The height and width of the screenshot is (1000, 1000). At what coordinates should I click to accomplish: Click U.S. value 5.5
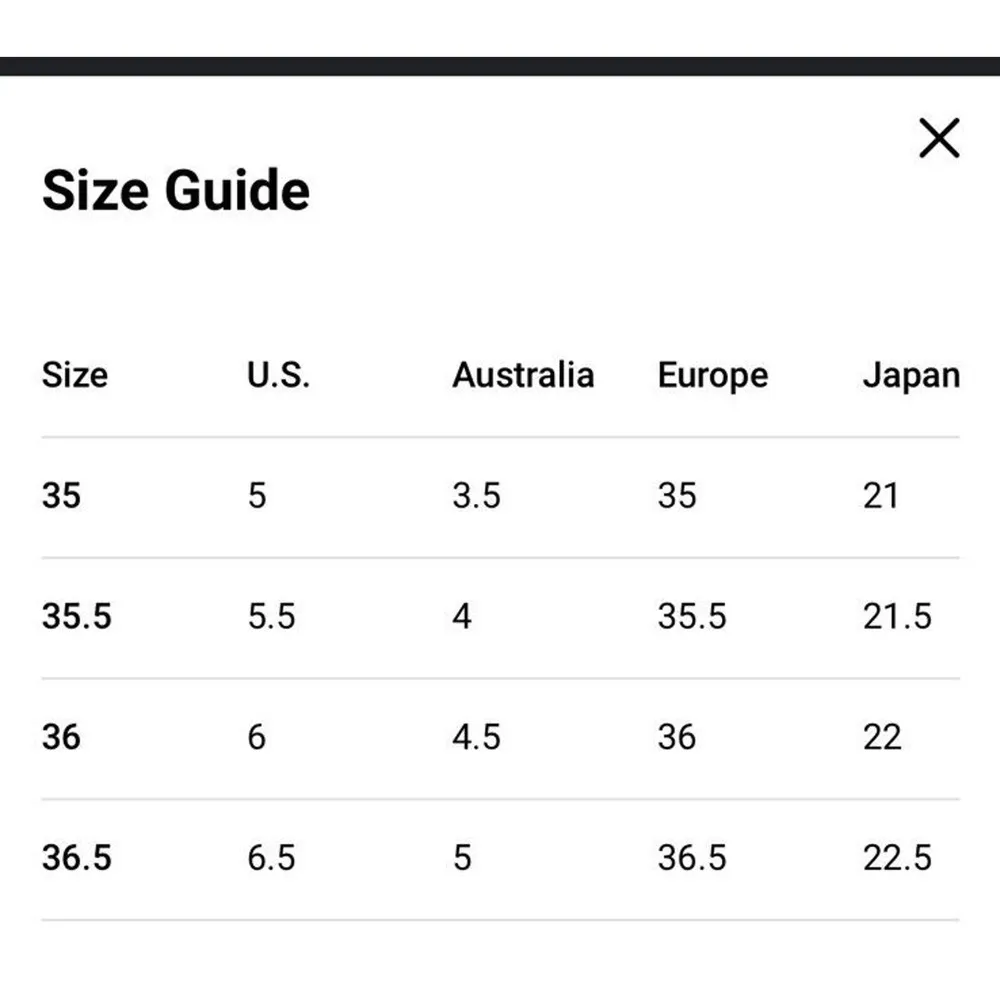click(x=272, y=616)
